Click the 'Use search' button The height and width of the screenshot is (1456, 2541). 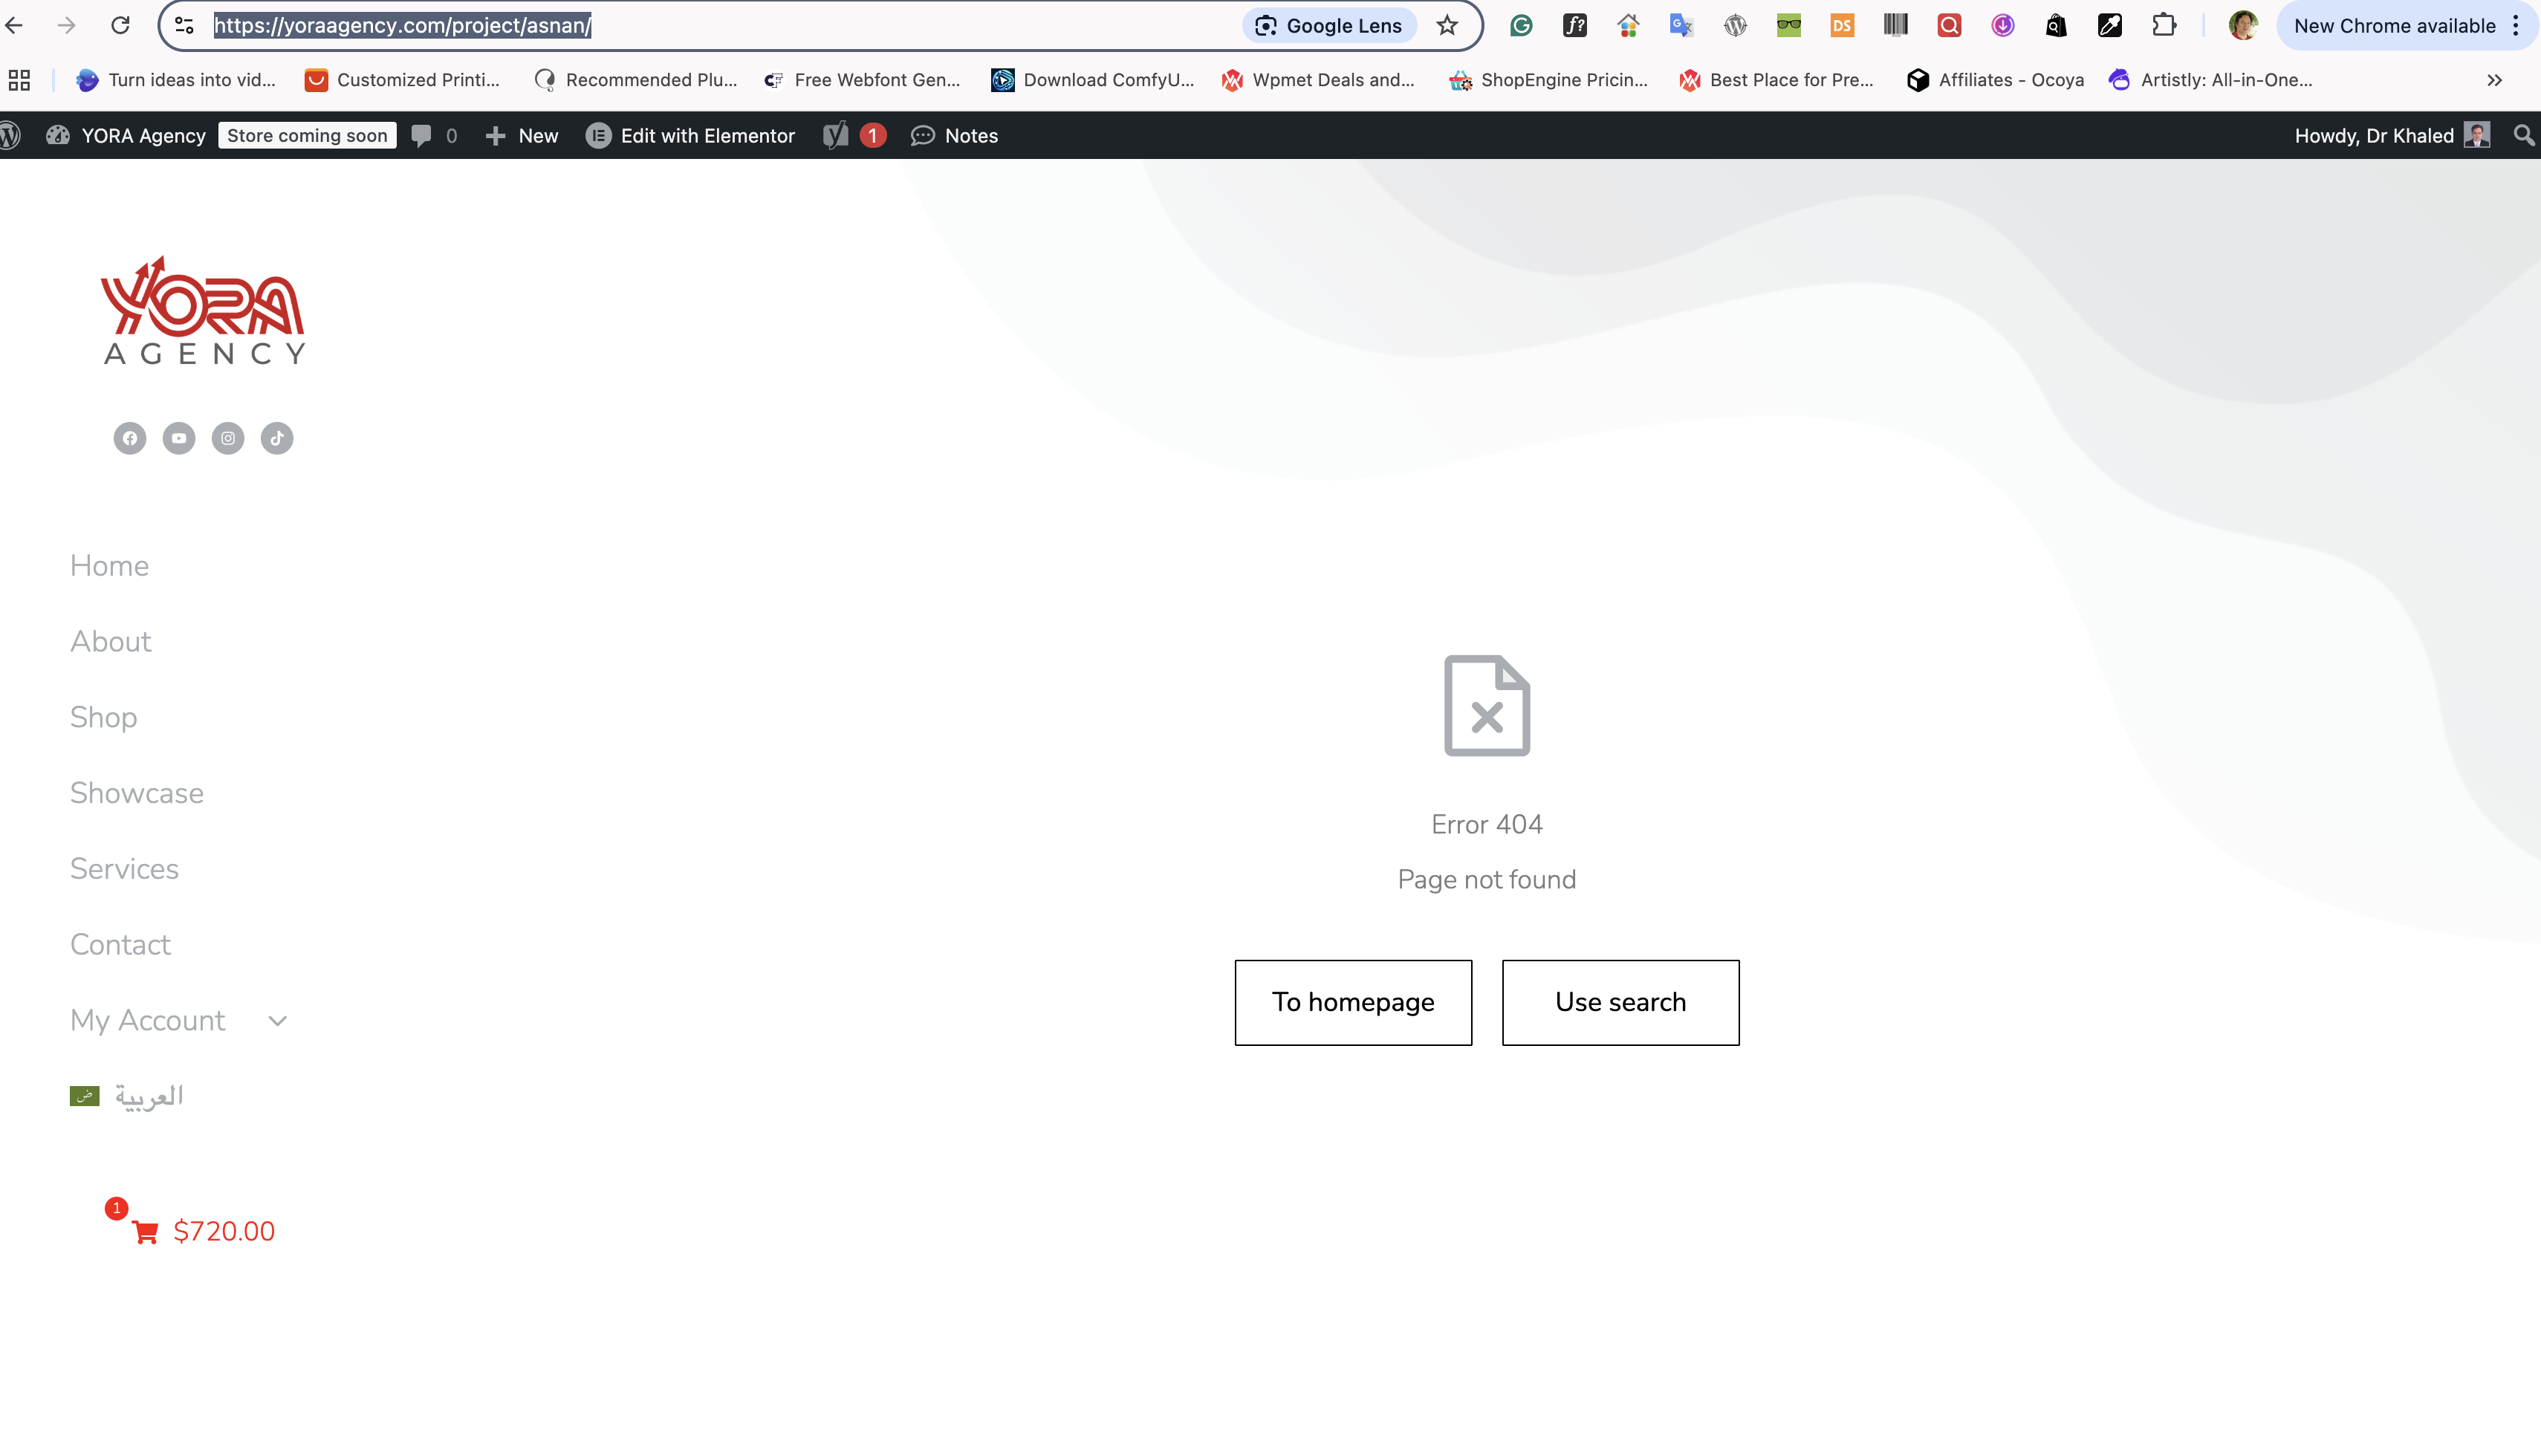click(x=1620, y=1003)
